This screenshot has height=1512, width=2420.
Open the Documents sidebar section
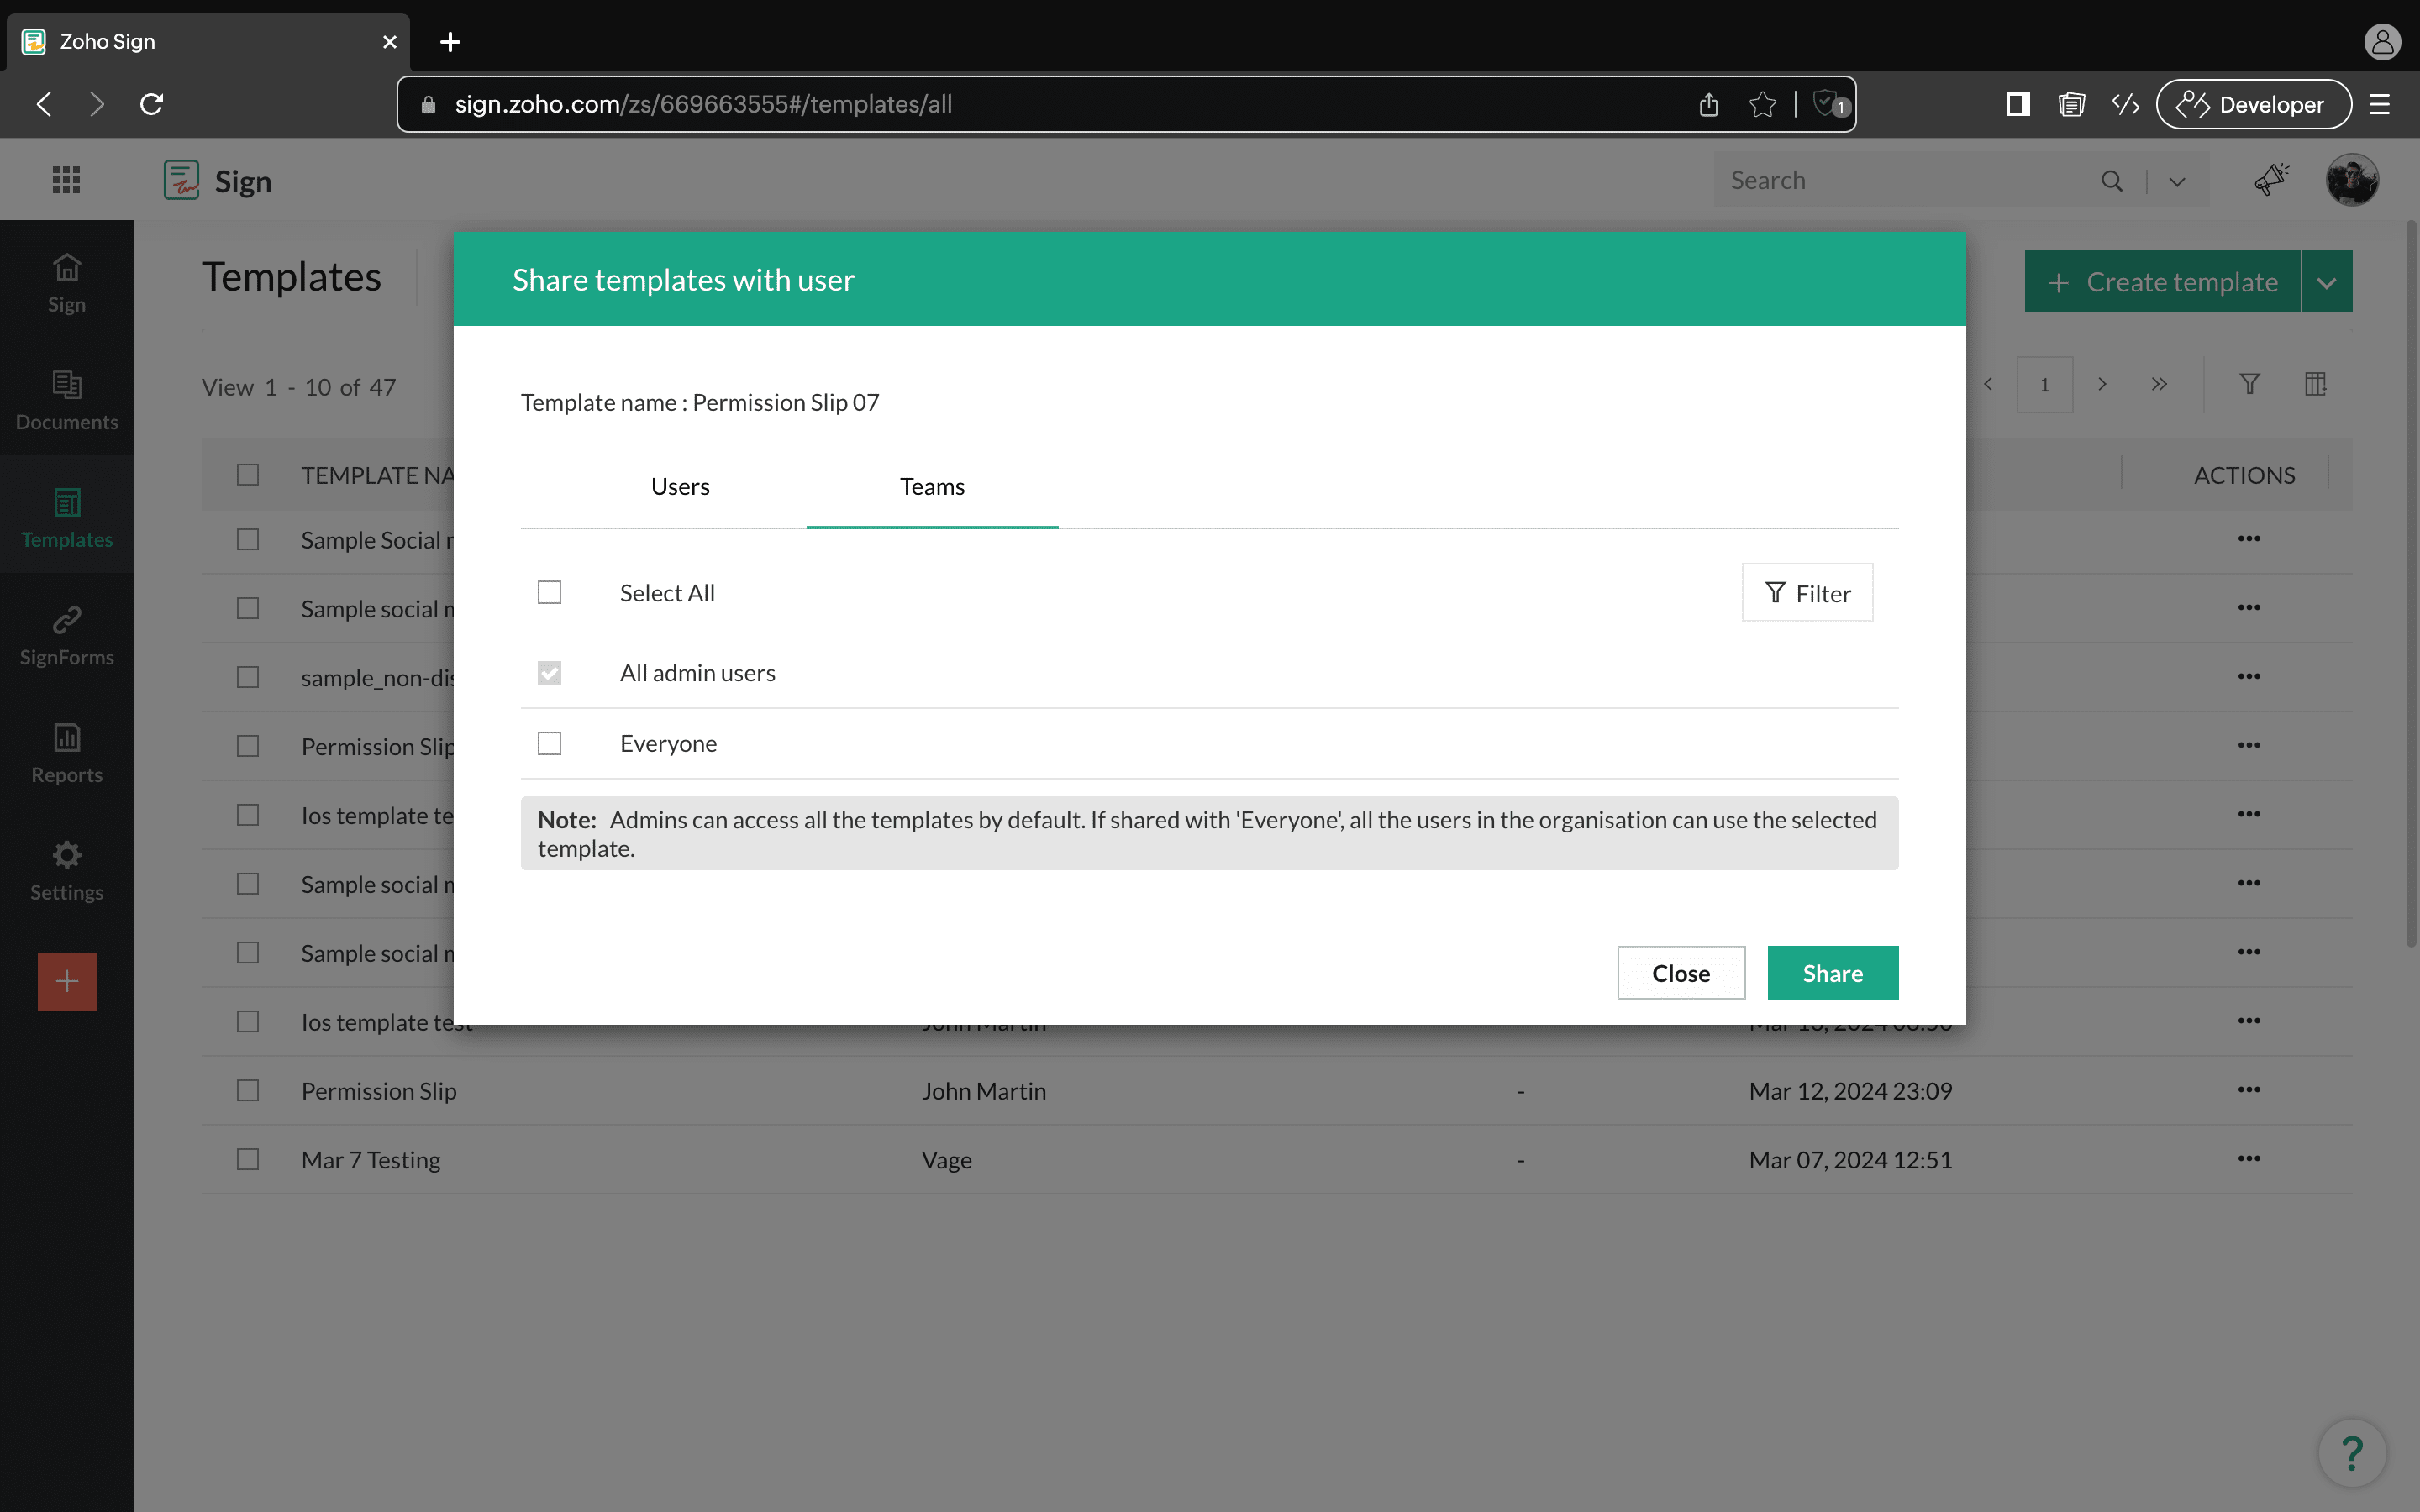point(67,399)
